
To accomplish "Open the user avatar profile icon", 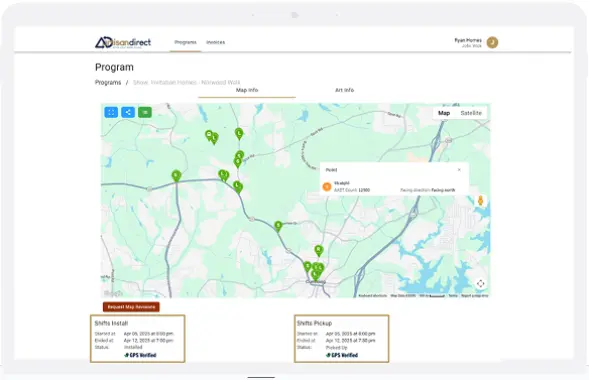I will (x=492, y=42).
